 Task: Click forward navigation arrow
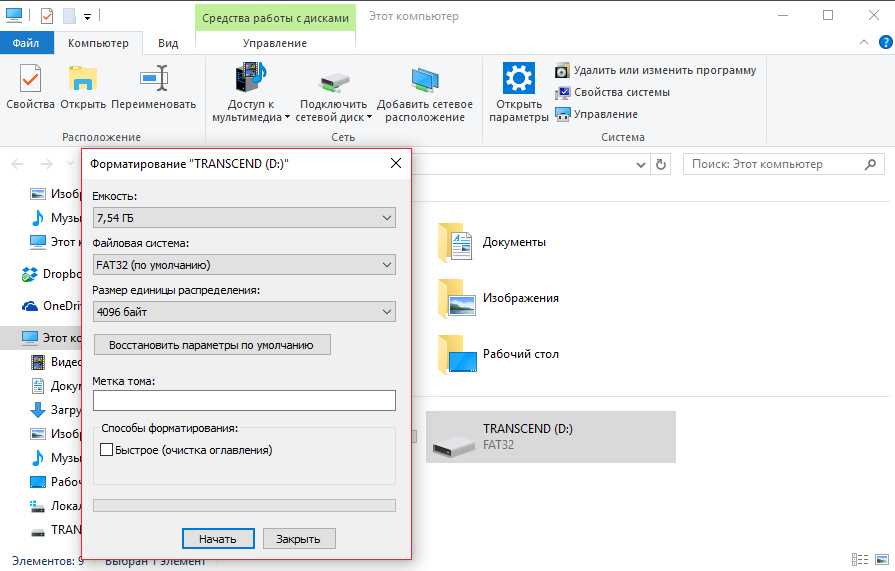tap(46, 164)
